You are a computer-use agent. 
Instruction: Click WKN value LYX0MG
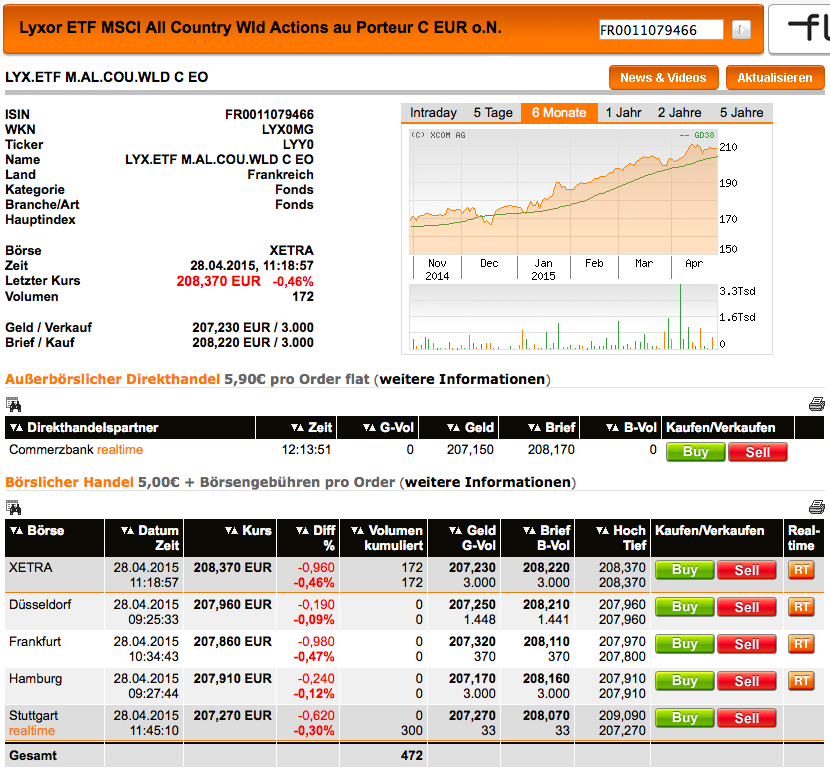287,130
